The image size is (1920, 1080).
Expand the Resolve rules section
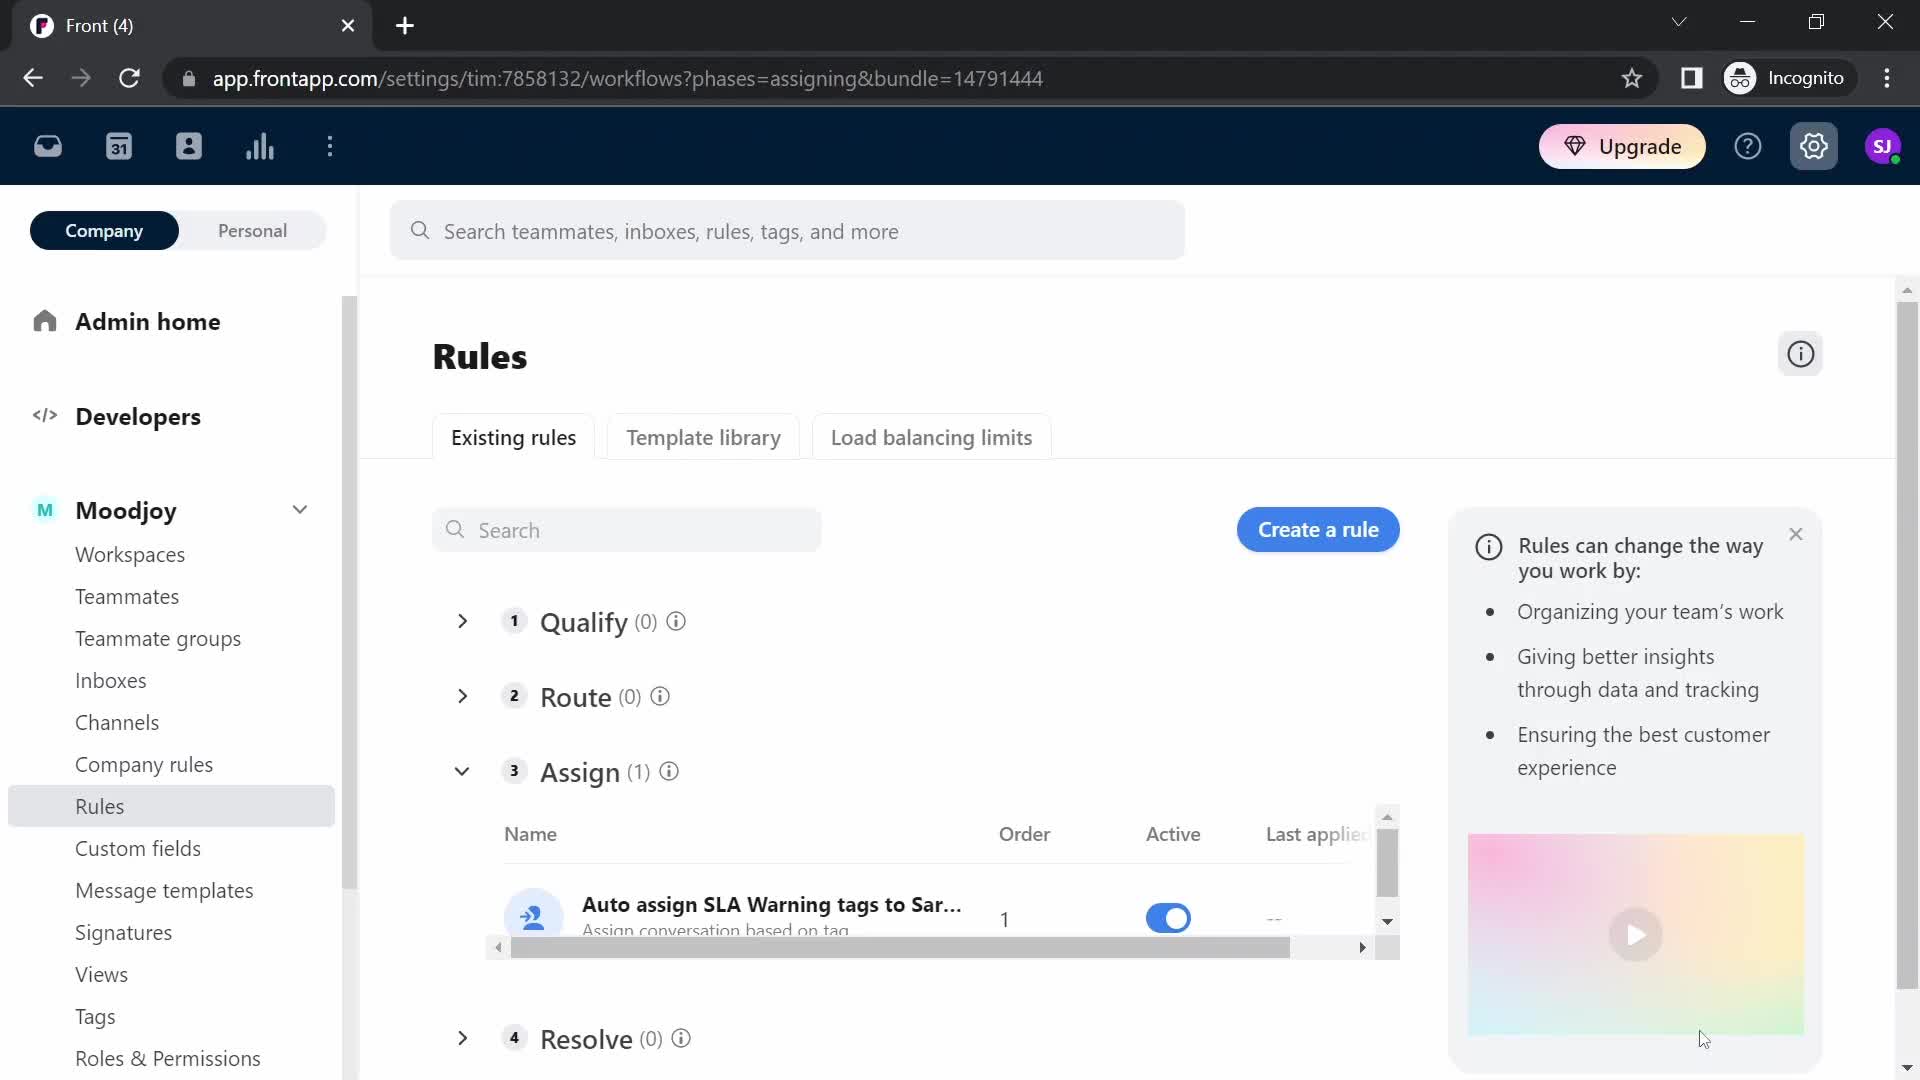(462, 1039)
